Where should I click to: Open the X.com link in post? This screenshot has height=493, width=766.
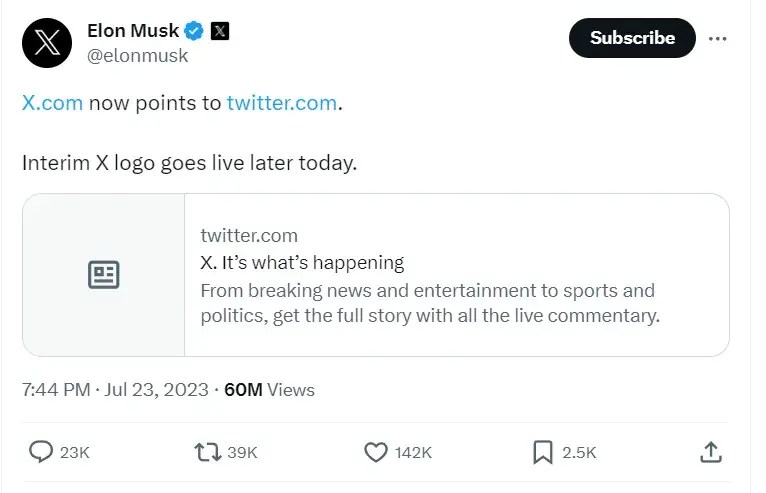click(52, 103)
